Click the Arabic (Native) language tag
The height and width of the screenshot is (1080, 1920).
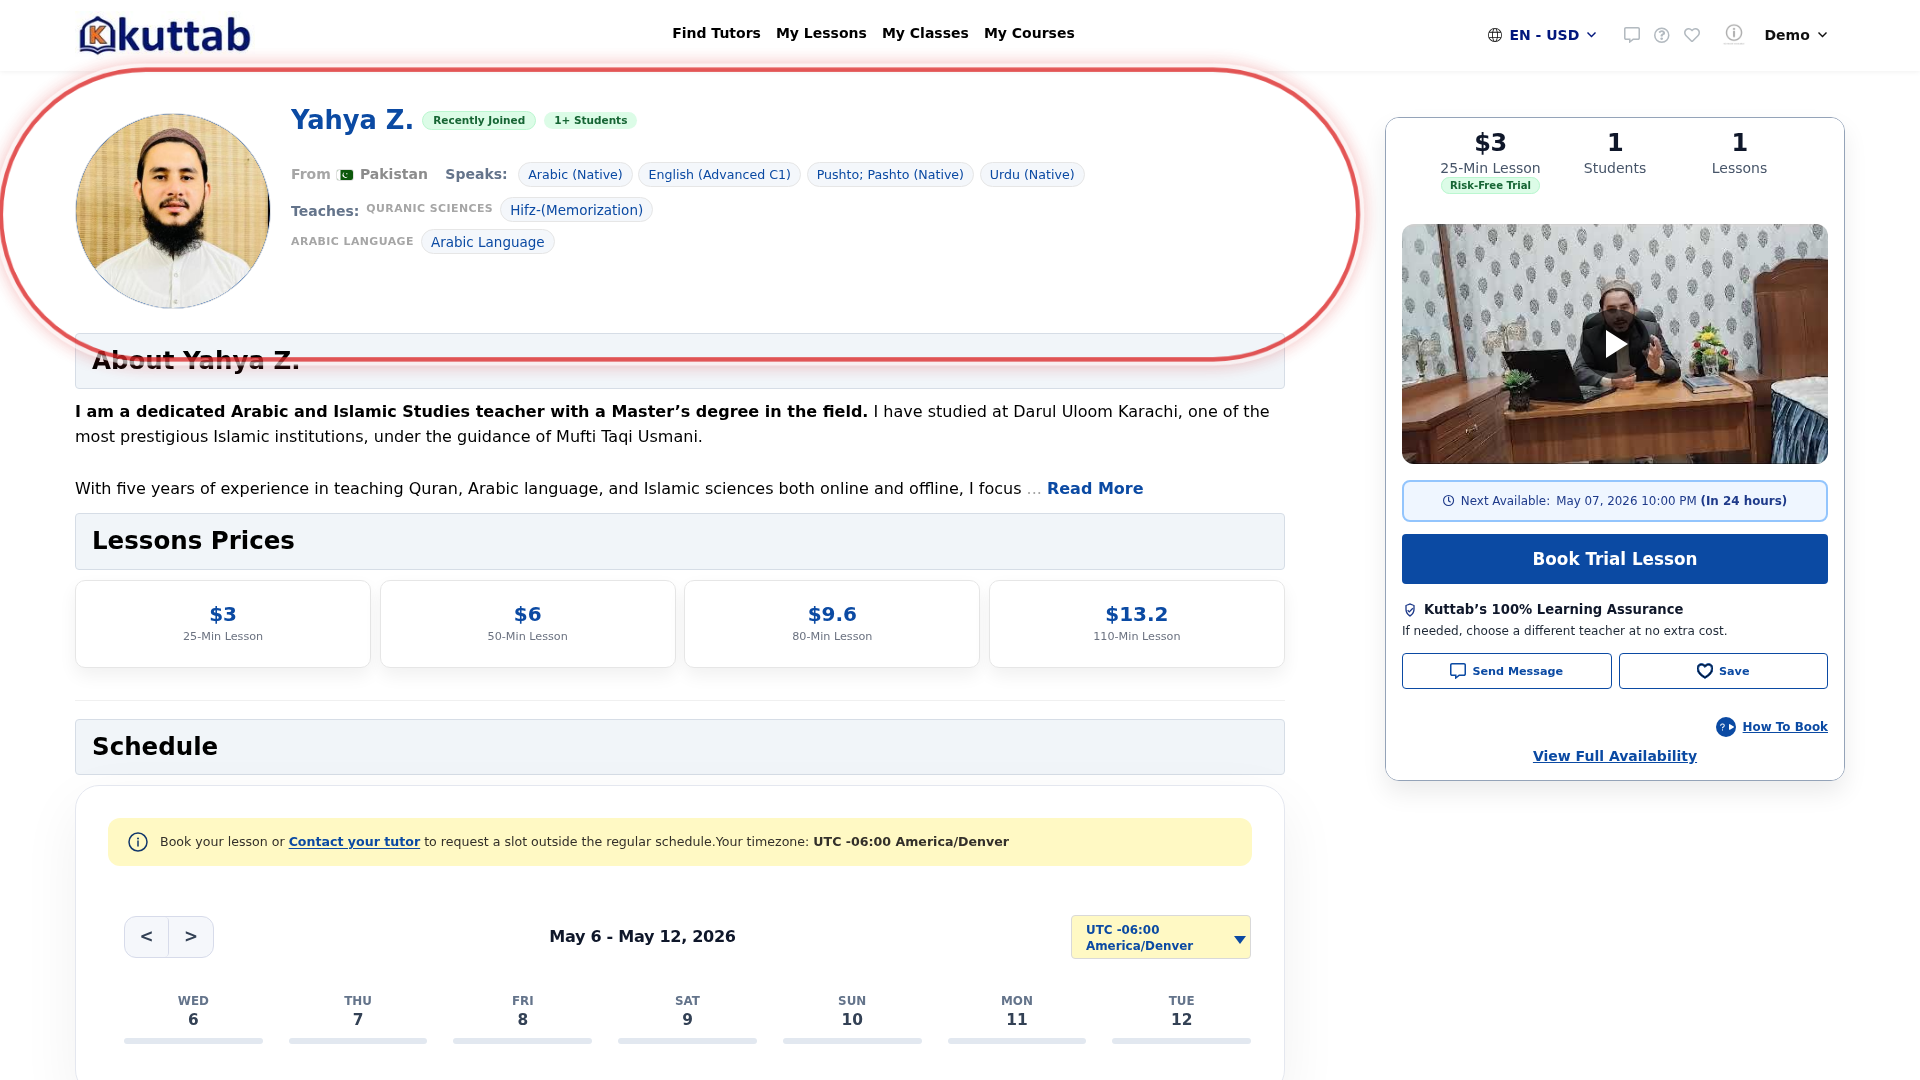575,175
